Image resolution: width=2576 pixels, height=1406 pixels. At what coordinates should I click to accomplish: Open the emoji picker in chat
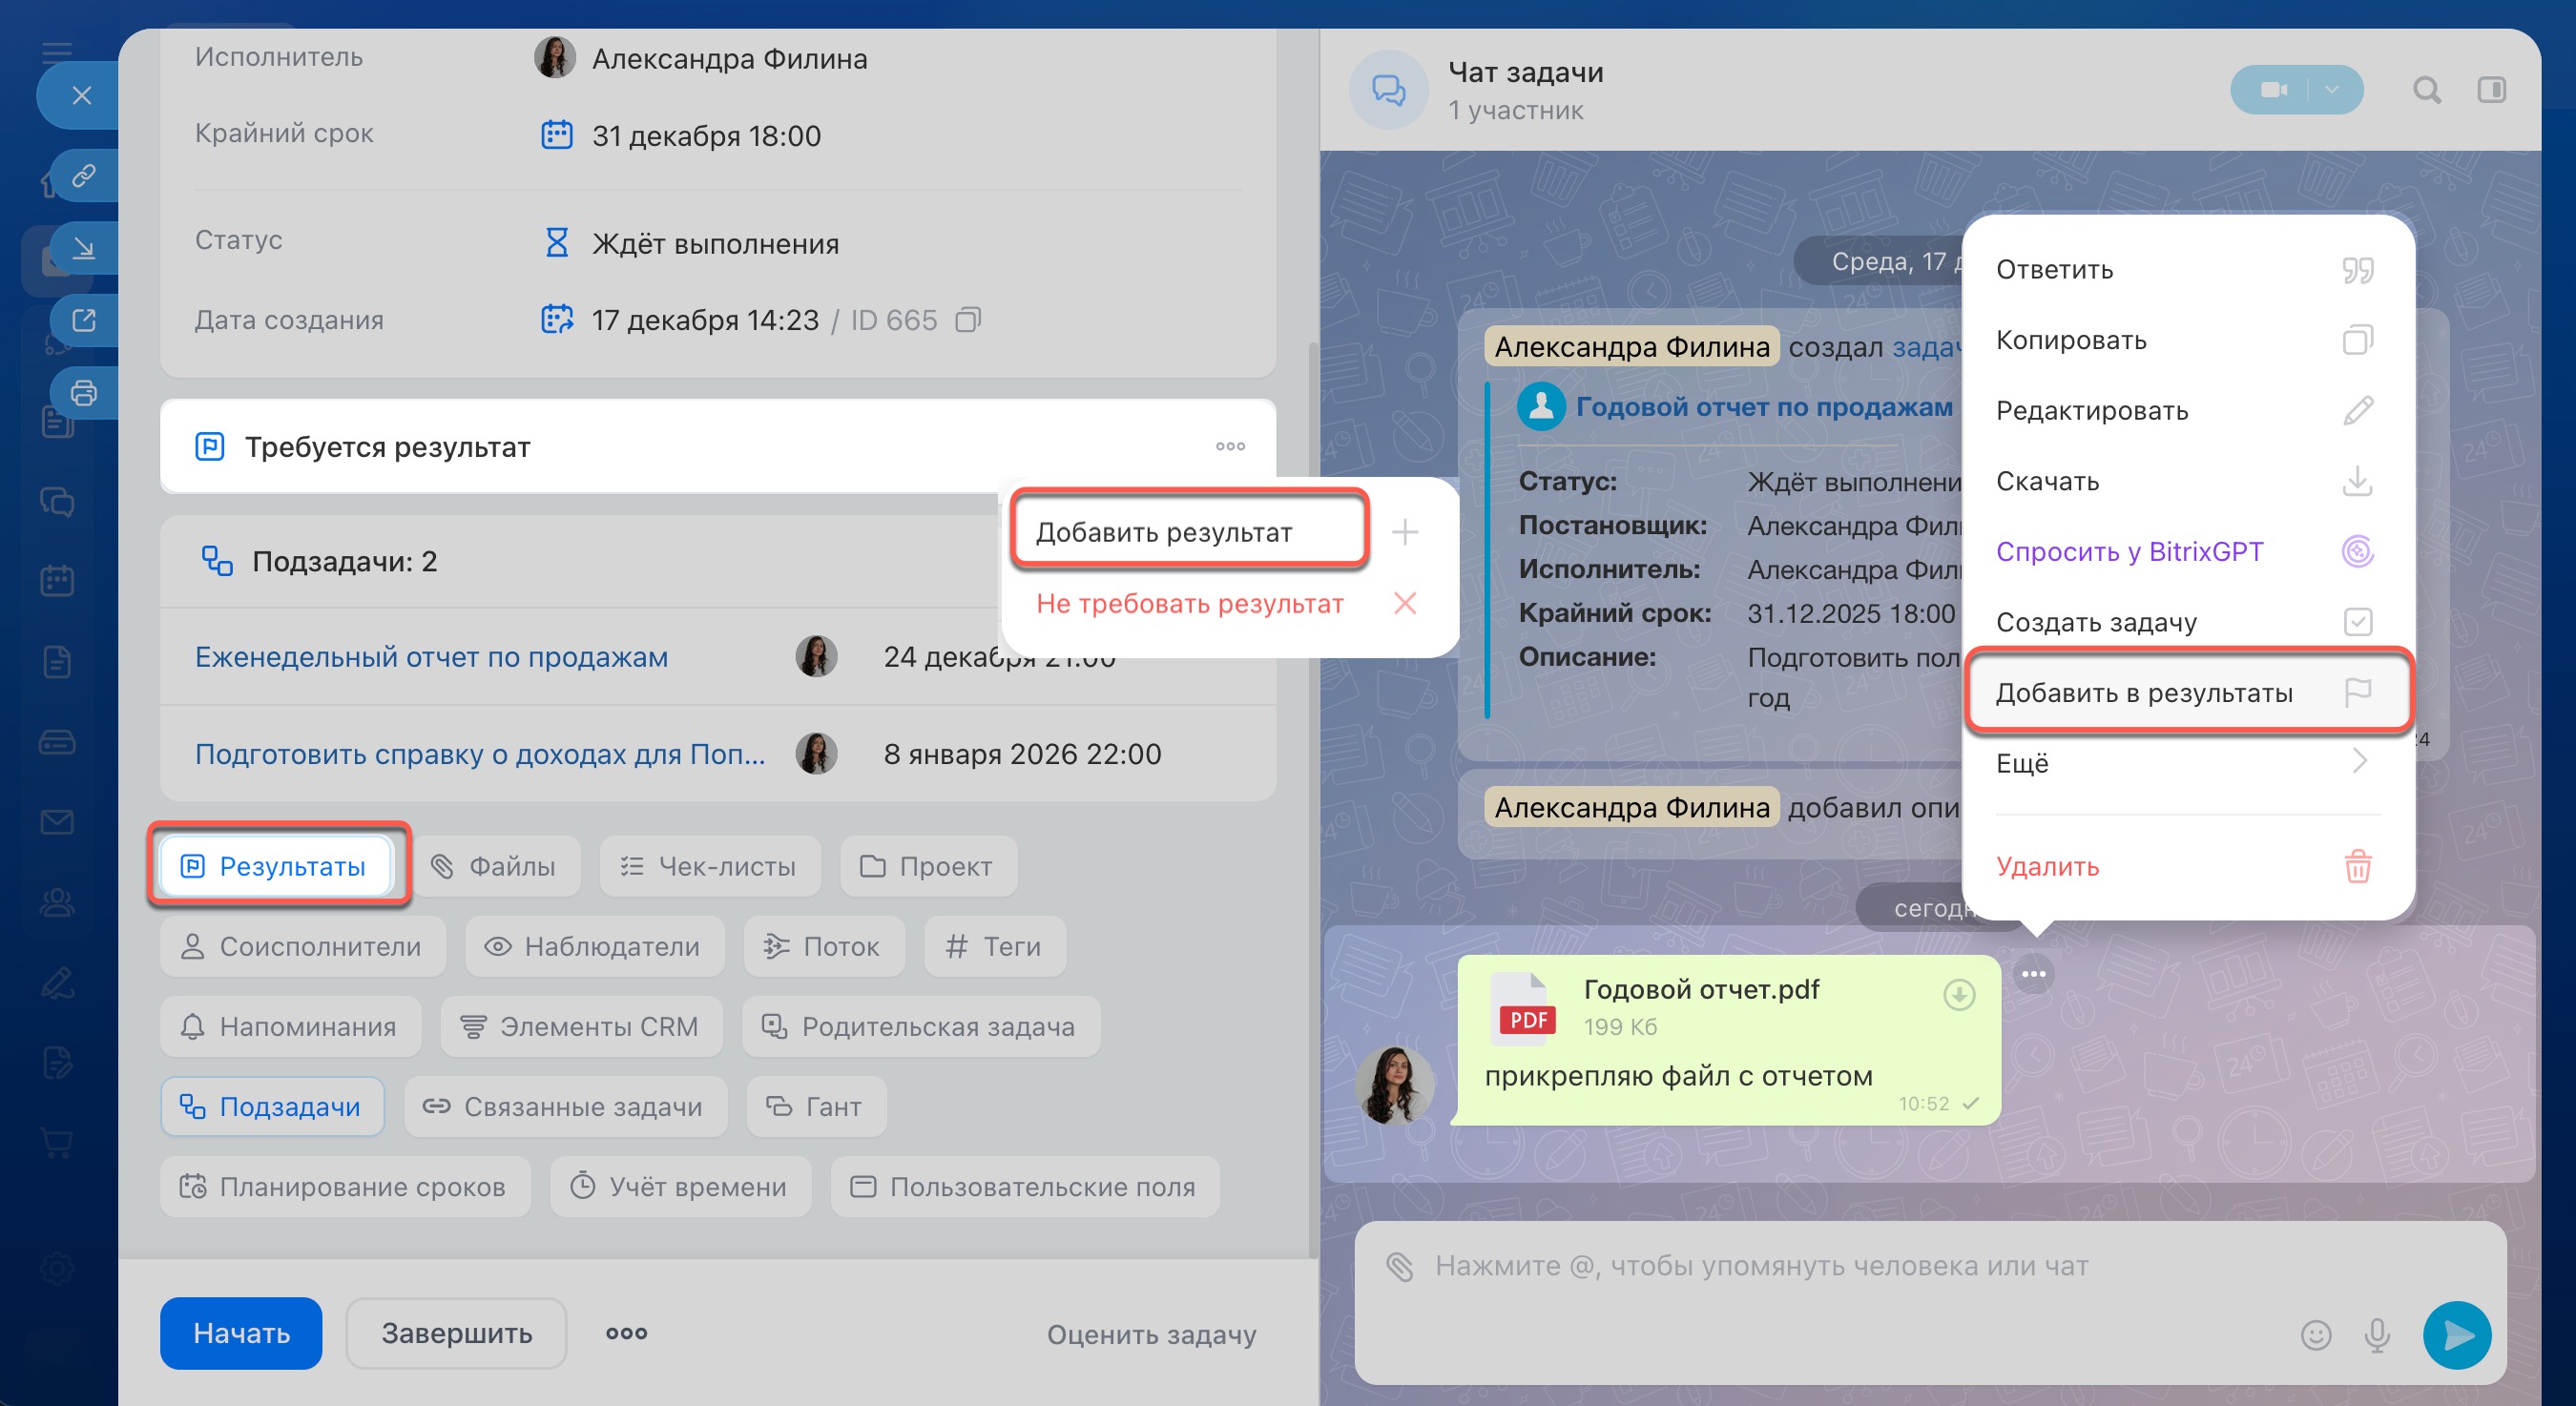[x=2315, y=1335]
